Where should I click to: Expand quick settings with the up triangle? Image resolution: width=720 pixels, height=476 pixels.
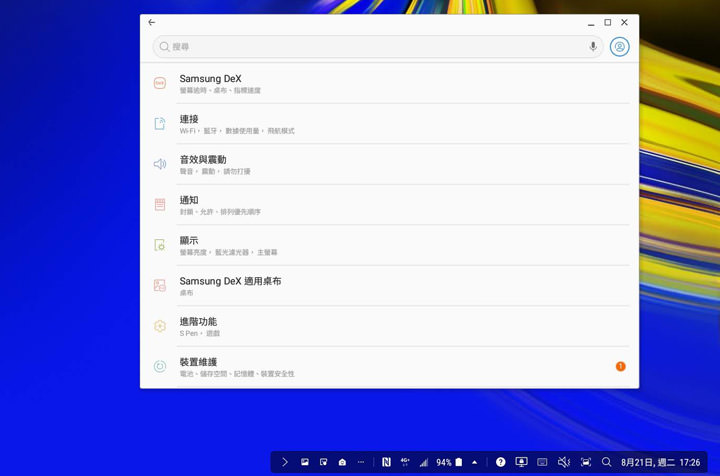pyautogui.click(x=474, y=462)
